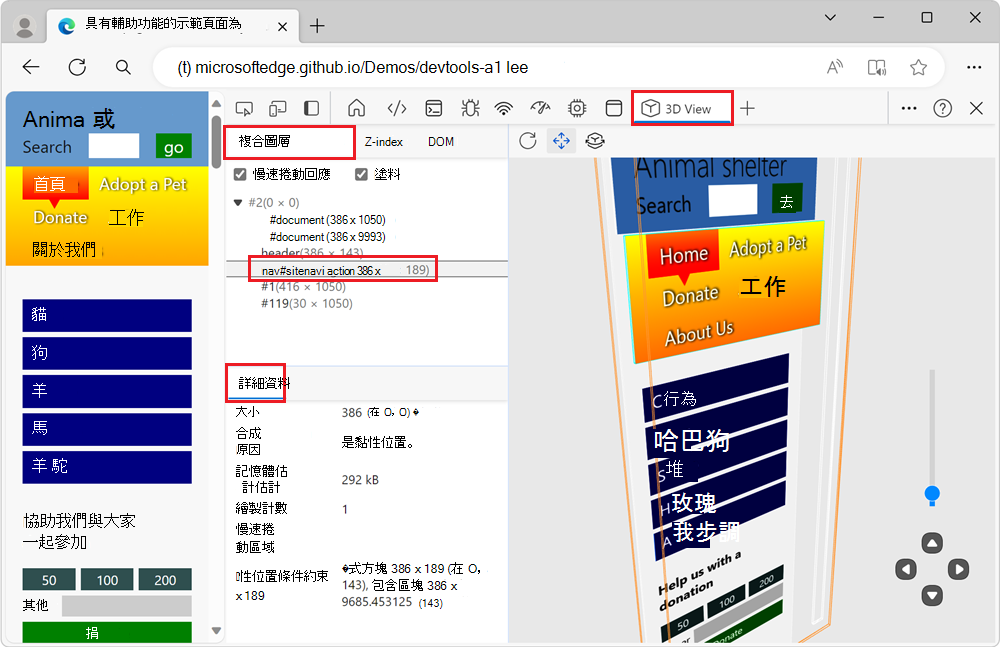Reset the 3D camera with layers icon
The height and width of the screenshot is (647, 1000).
click(594, 141)
